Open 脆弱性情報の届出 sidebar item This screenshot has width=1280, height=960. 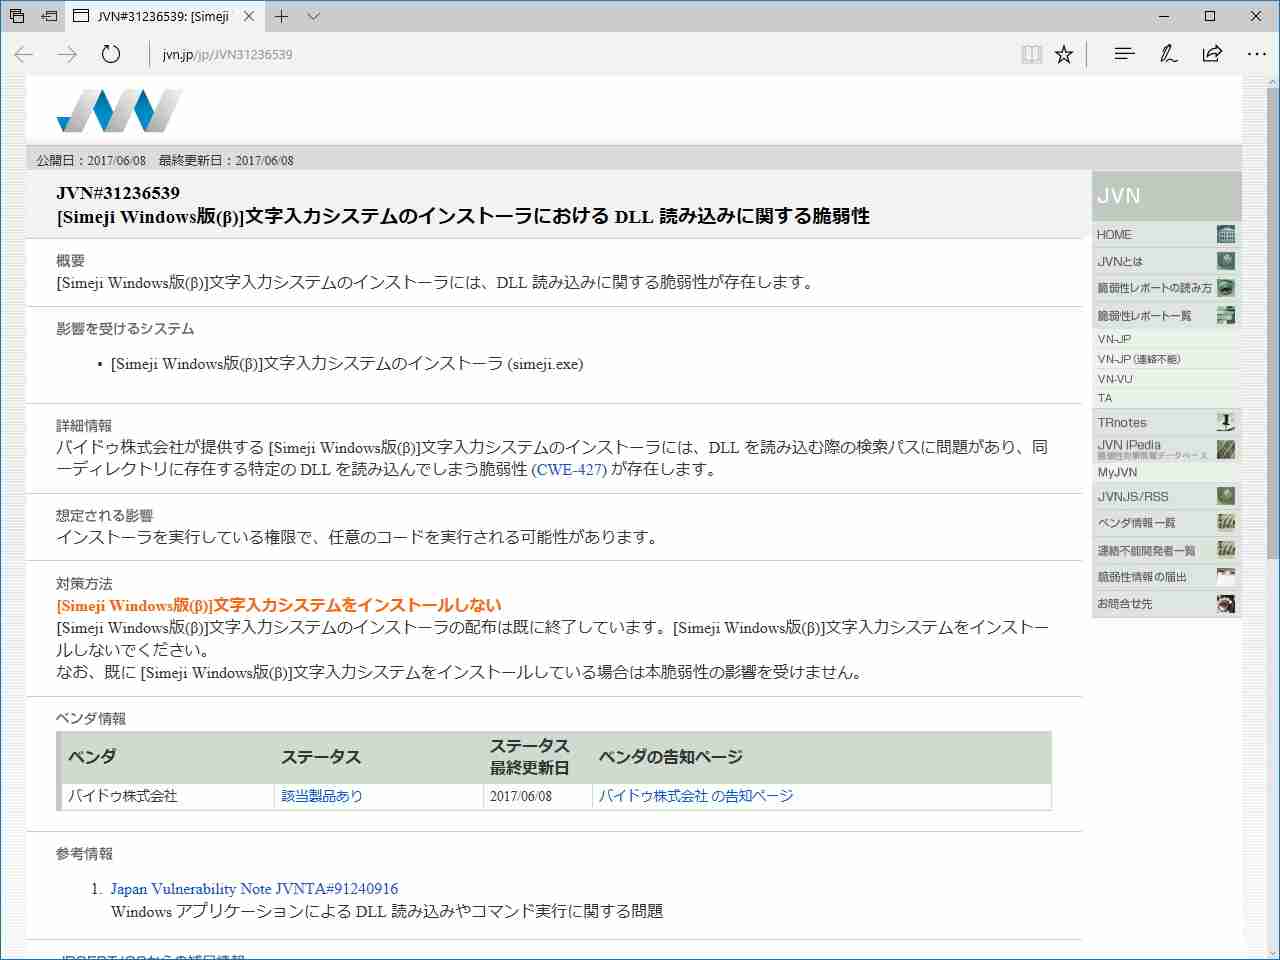coord(1141,577)
